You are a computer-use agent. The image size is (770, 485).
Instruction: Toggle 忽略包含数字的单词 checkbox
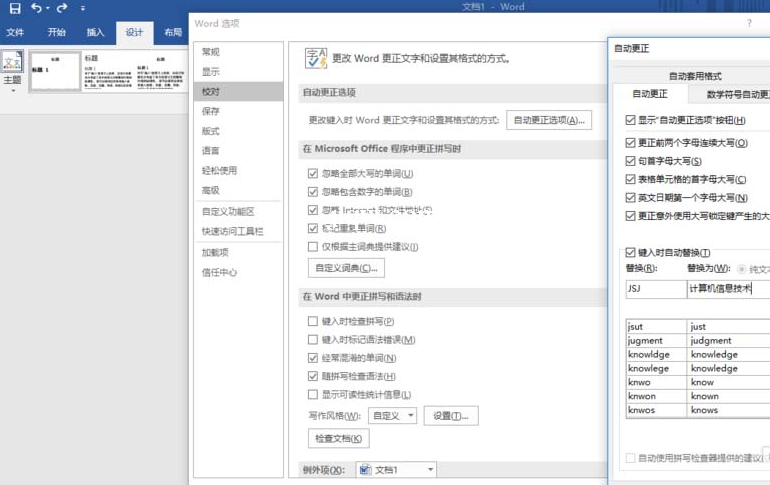click(313, 191)
